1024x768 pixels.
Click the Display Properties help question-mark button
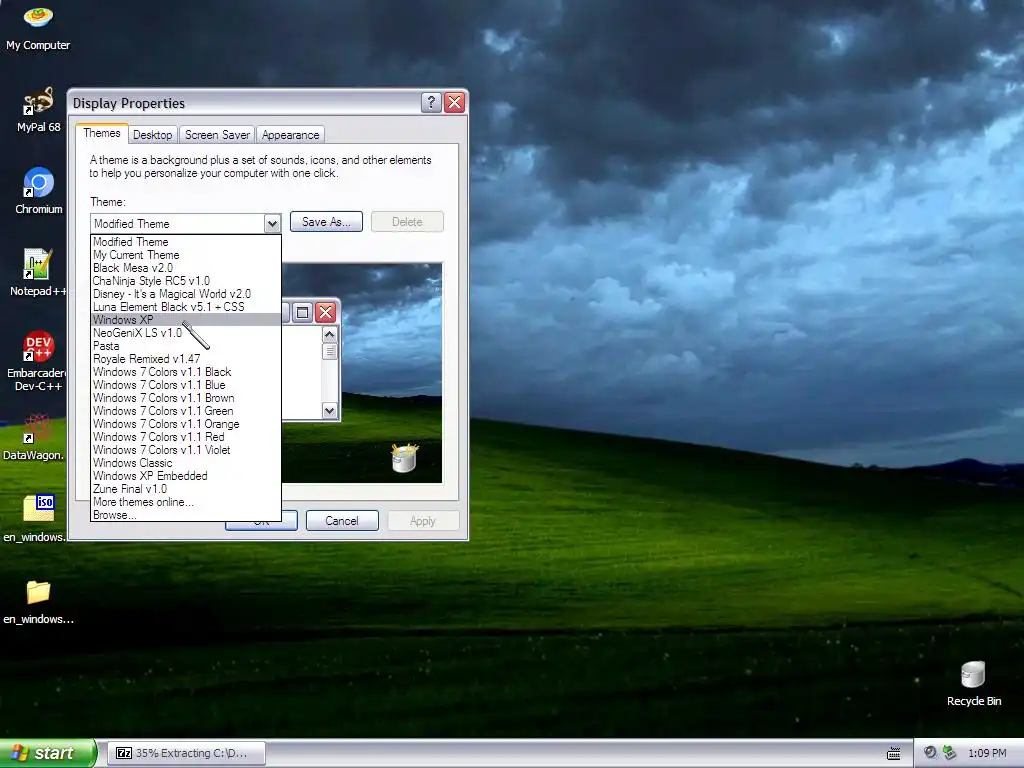point(431,103)
